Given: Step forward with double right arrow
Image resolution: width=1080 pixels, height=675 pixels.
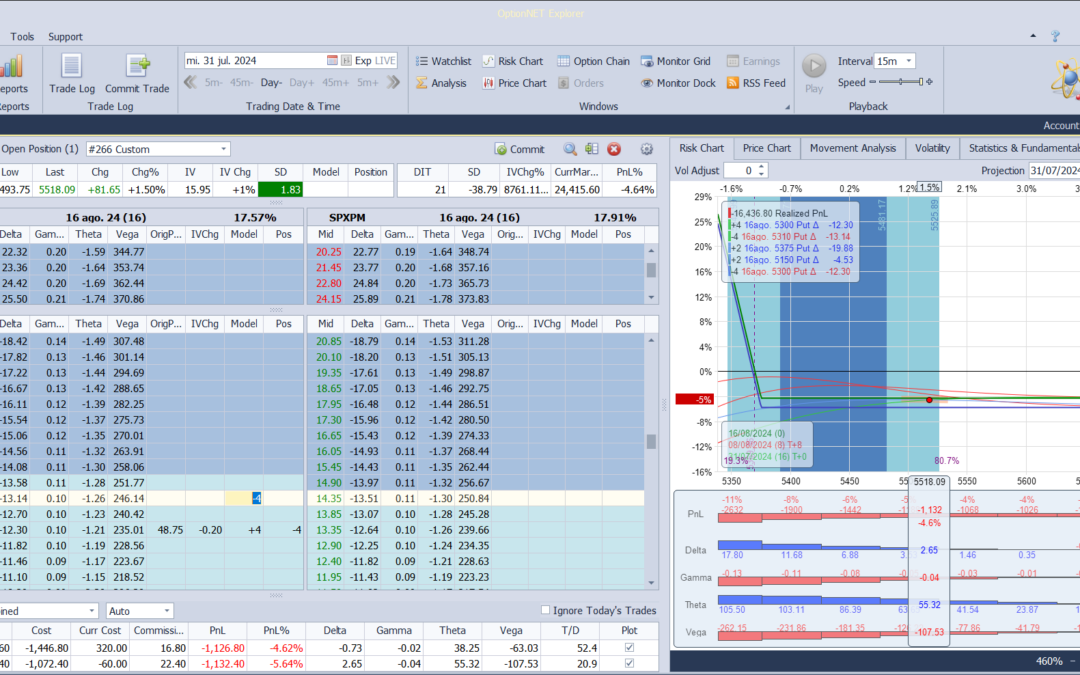Looking at the screenshot, I should pos(393,83).
